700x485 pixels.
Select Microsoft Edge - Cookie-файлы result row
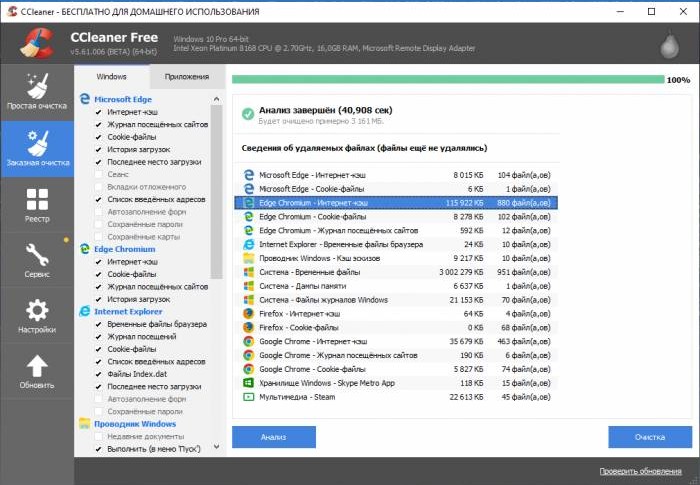point(396,189)
